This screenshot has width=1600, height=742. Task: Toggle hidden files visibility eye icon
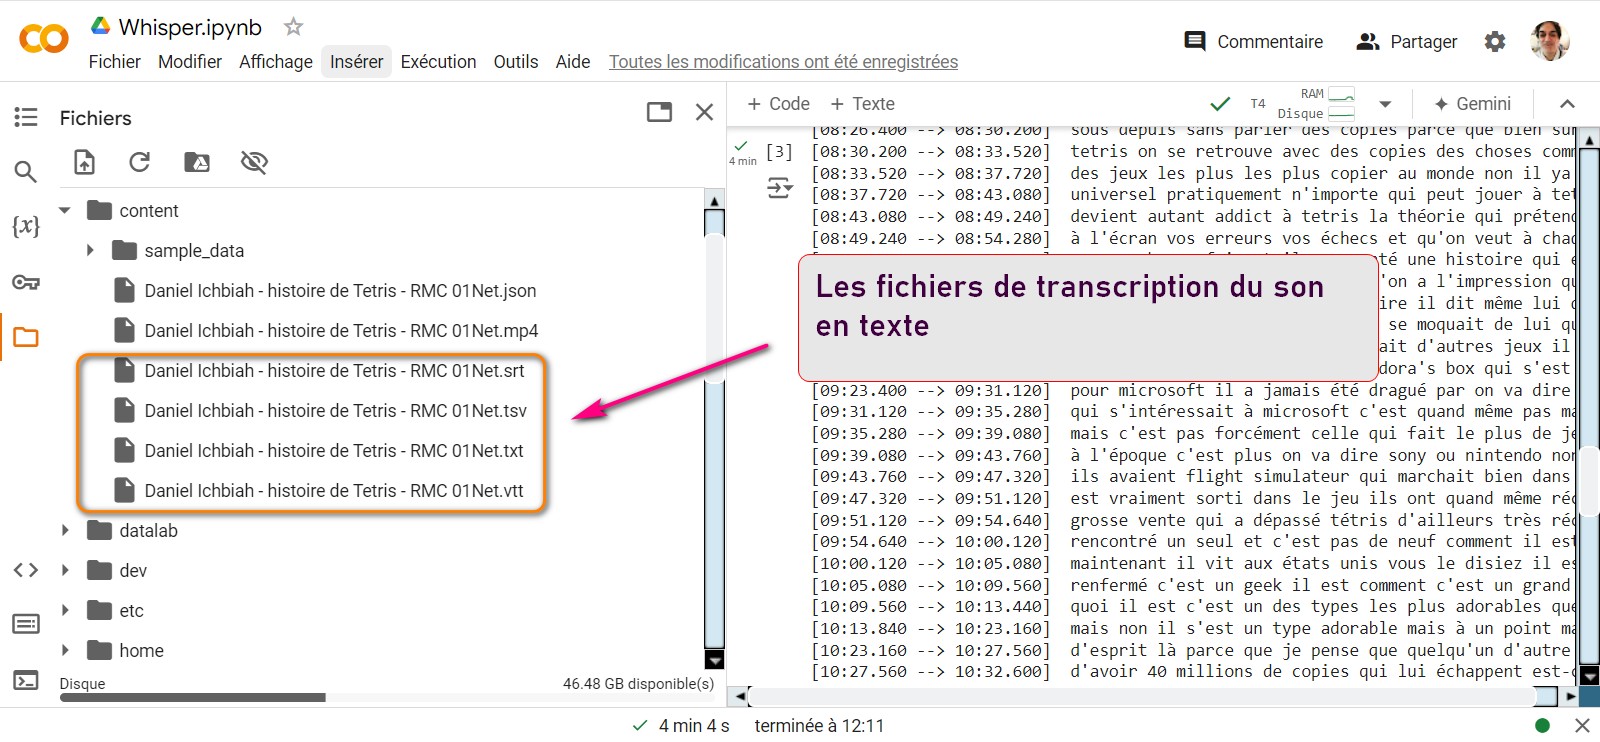(254, 162)
